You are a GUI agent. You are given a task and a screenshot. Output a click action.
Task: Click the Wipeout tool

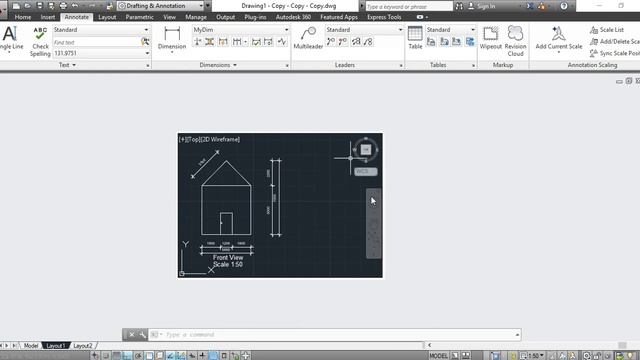click(x=491, y=38)
